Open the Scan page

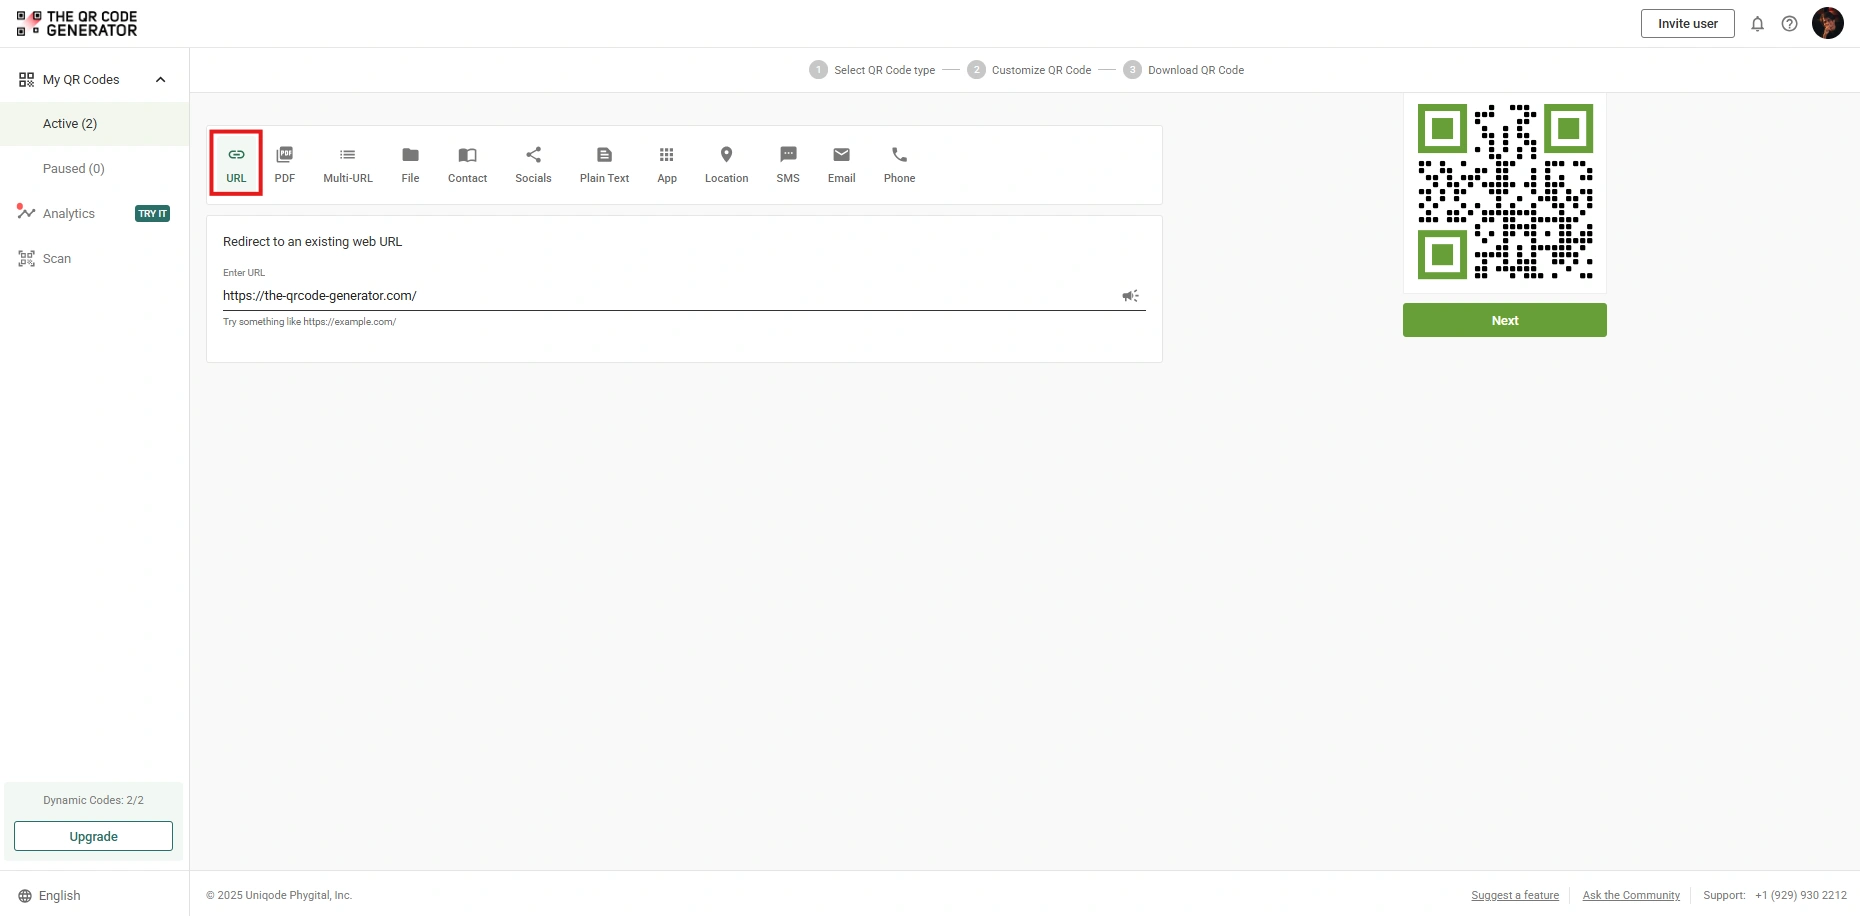click(x=57, y=259)
